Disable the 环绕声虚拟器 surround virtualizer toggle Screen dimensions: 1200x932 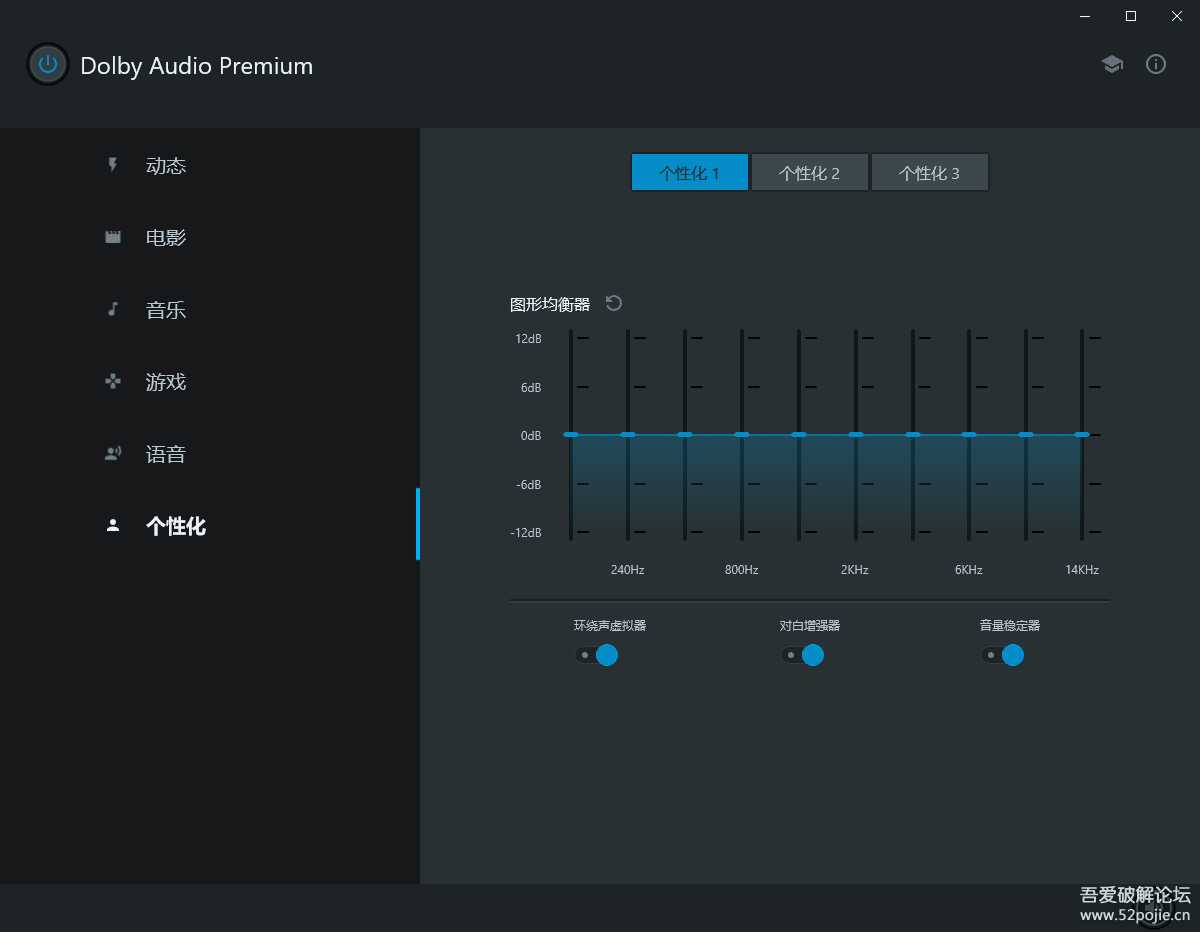pos(598,655)
